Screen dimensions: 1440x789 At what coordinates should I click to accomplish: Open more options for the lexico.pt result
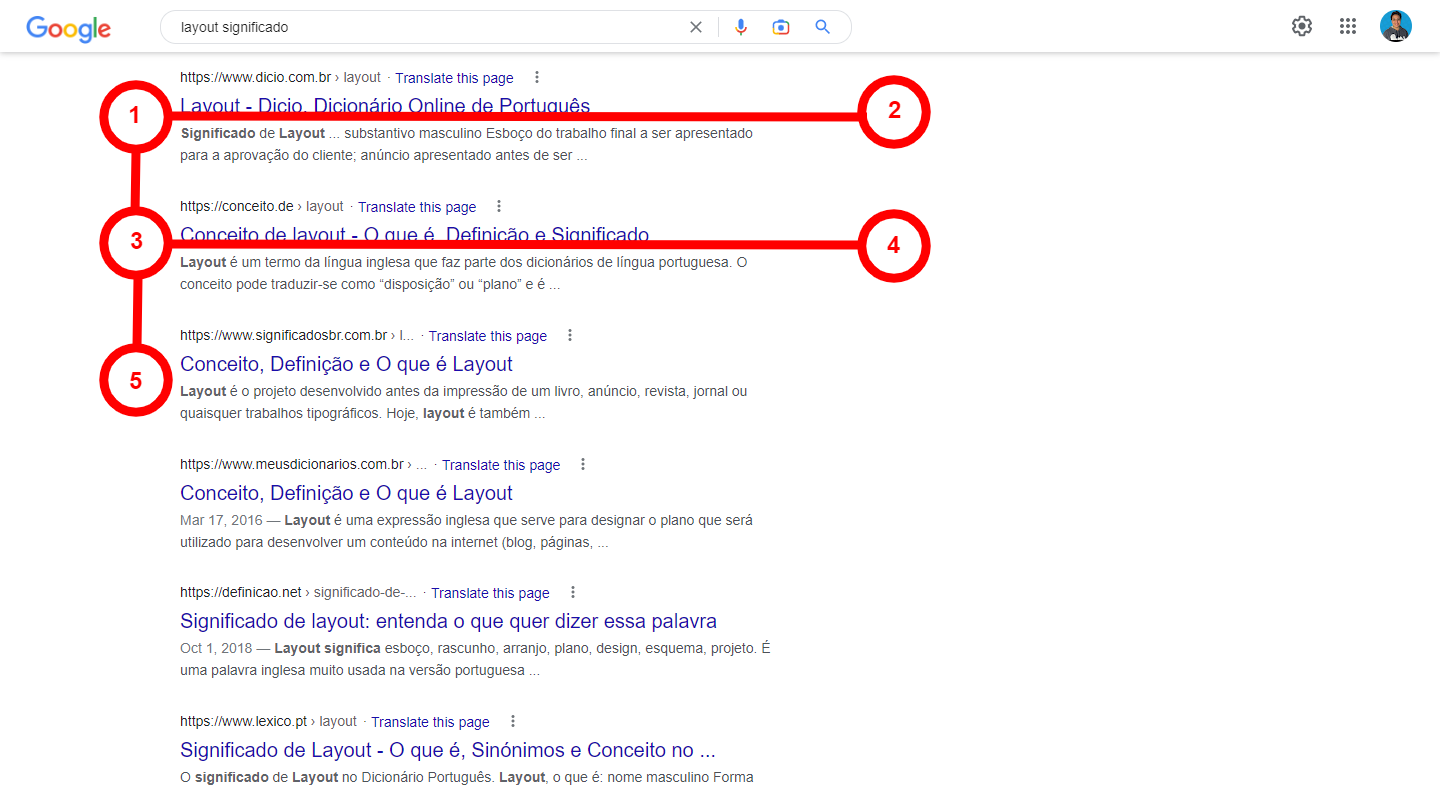coord(513,721)
